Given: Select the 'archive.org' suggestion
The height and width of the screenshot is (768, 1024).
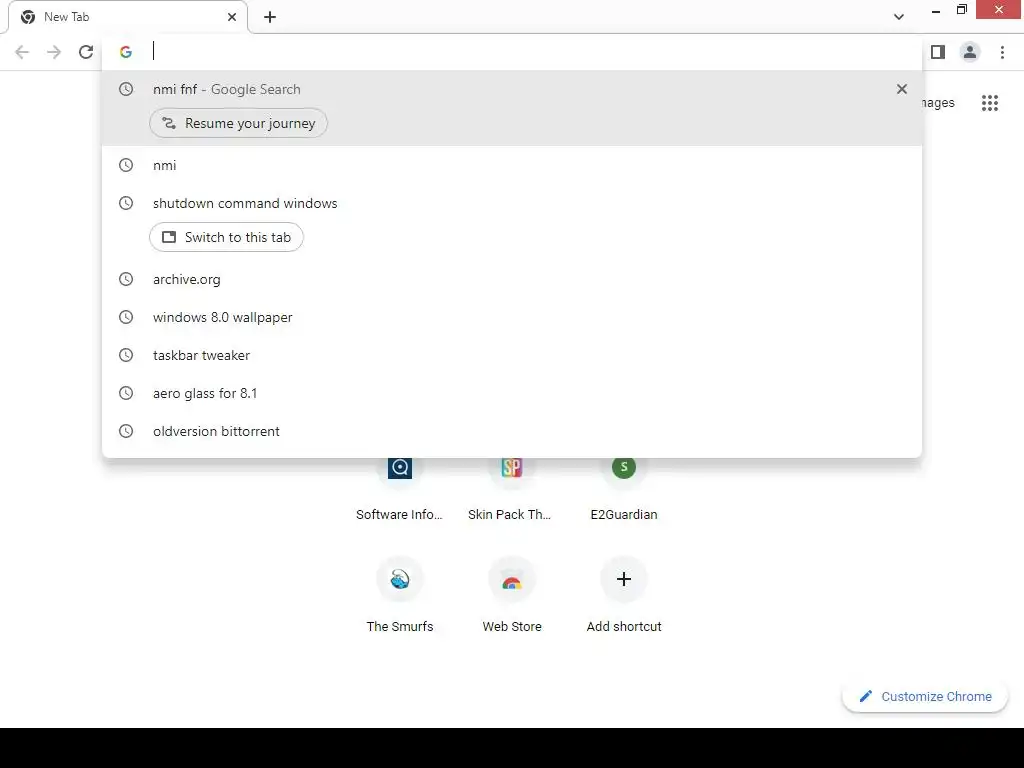Looking at the screenshot, I should coord(512,280).
